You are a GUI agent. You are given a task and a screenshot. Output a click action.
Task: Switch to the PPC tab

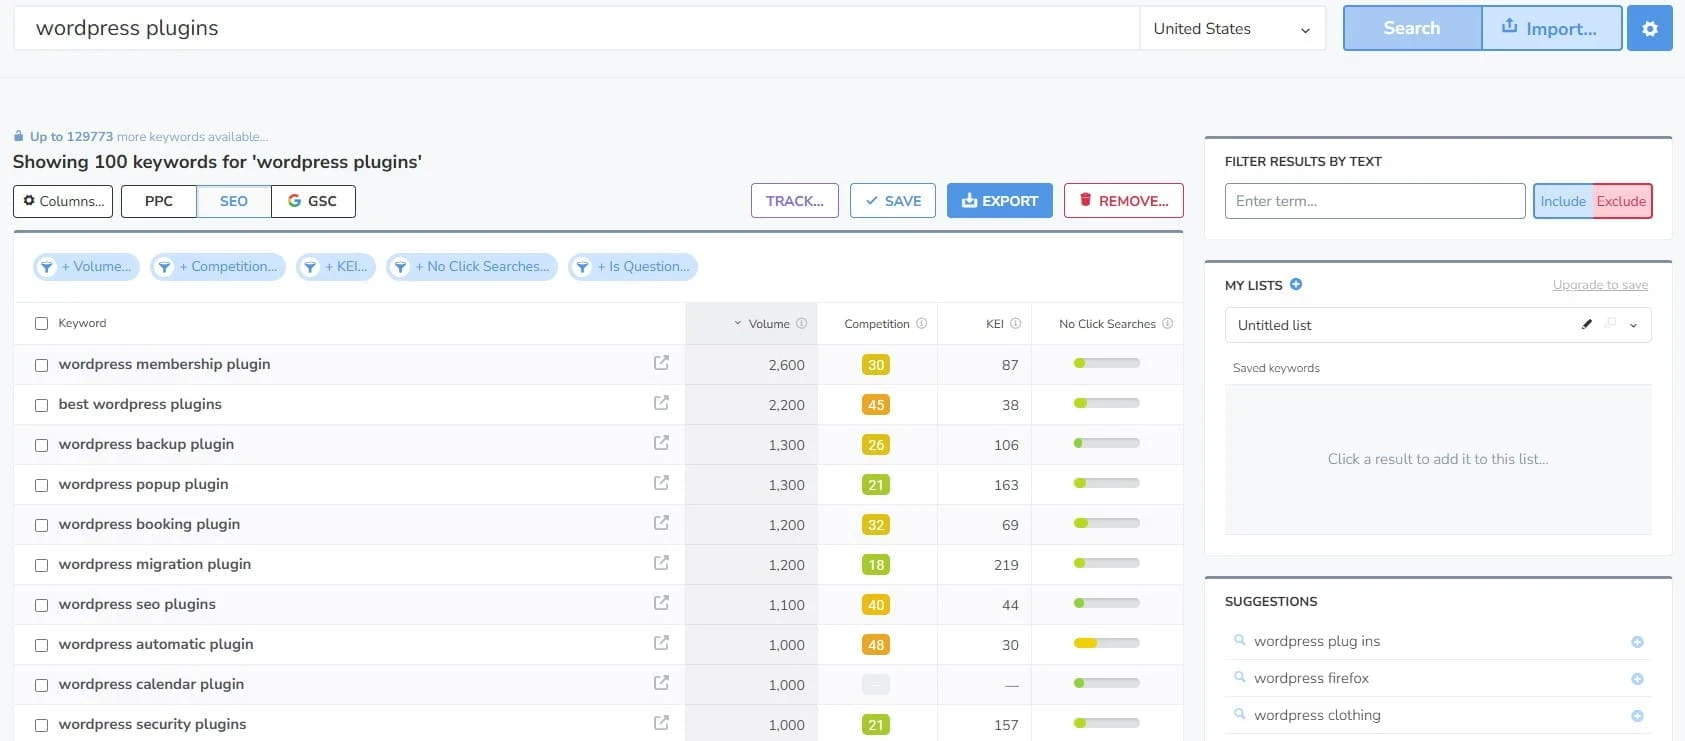pyautogui.click(x=159, y=201)
